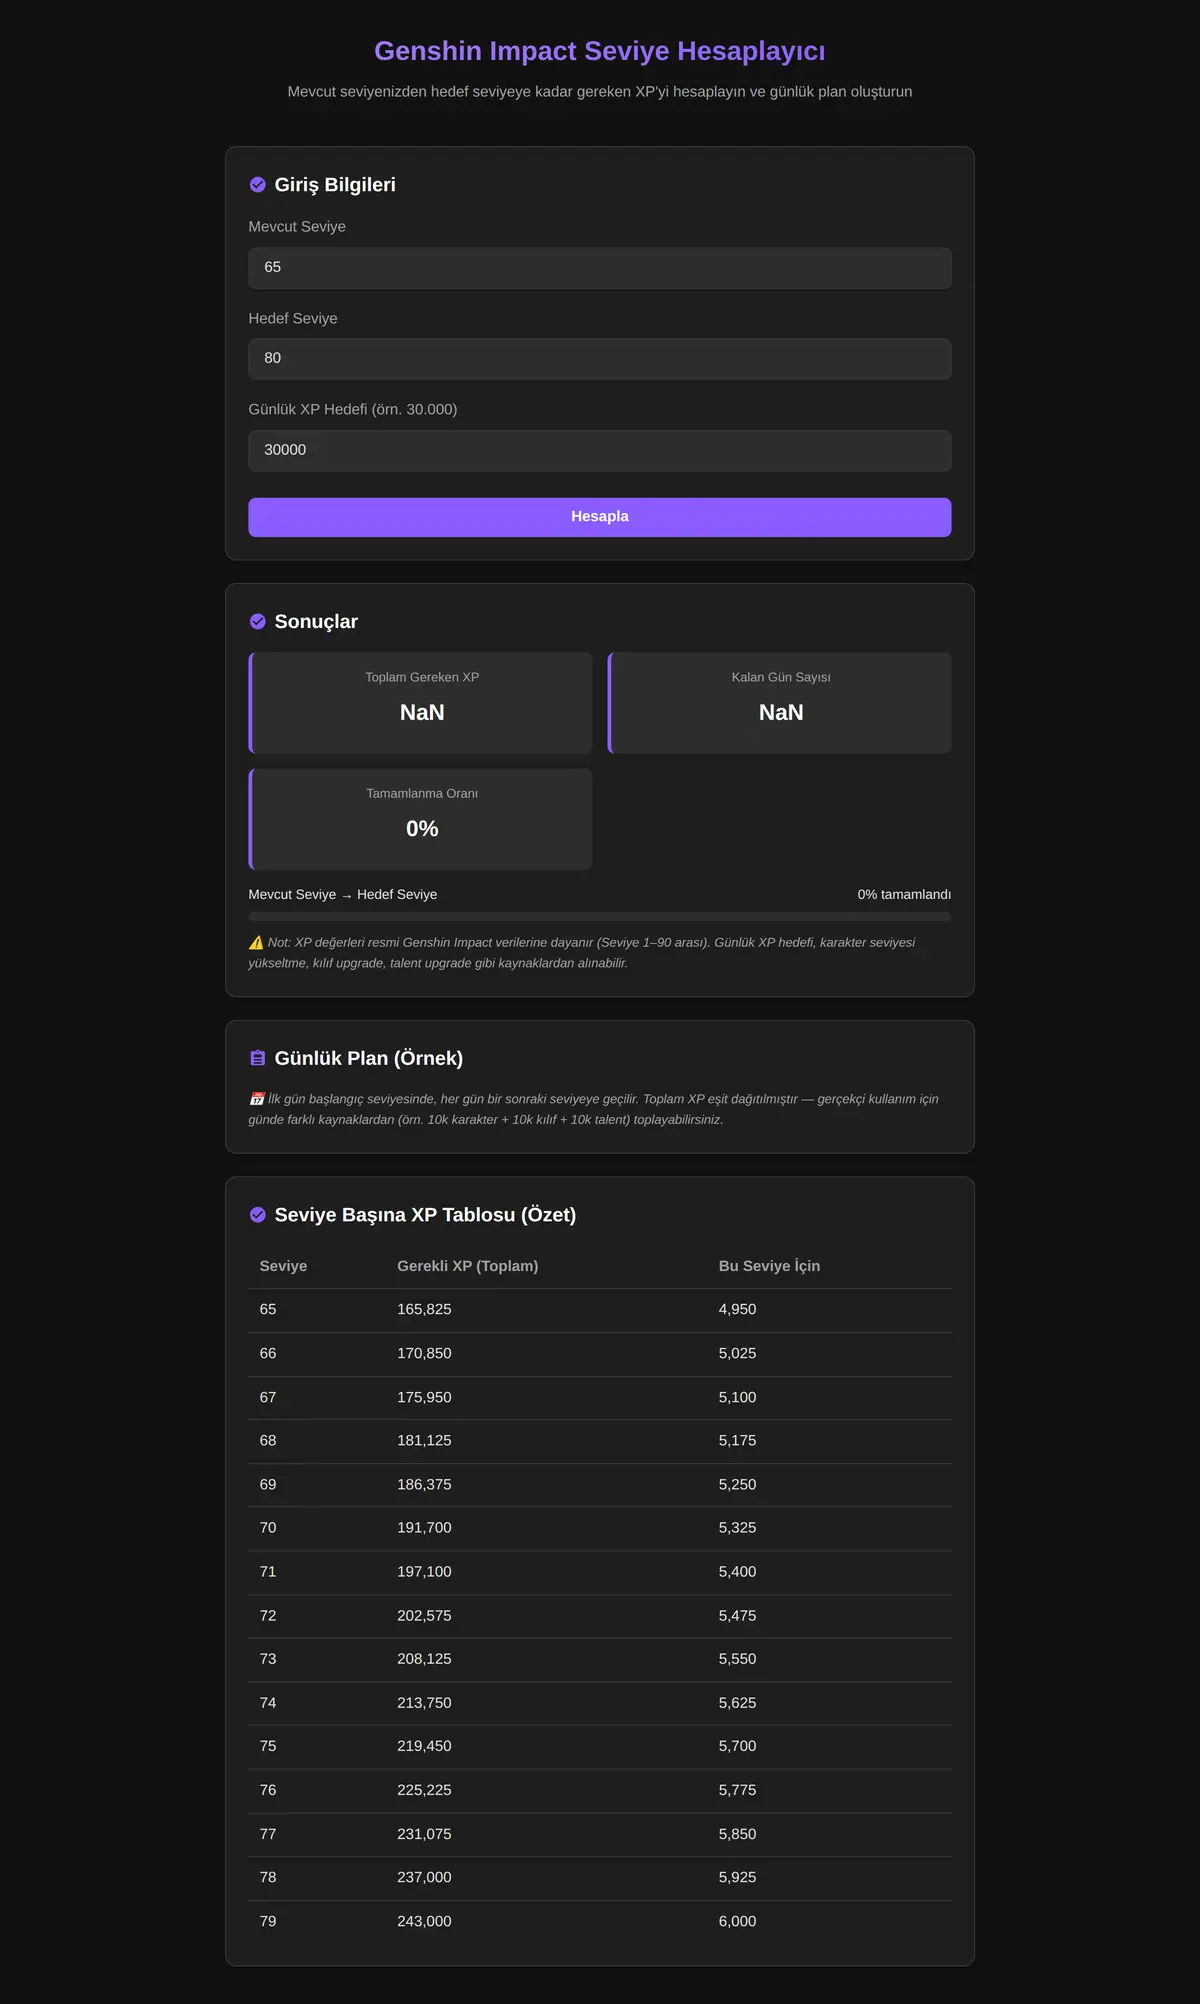This screenshot has height=2004, width=1200.
Task: Click the Kalan Gün Sayısı result card
Action: click(x=780, y=703)
